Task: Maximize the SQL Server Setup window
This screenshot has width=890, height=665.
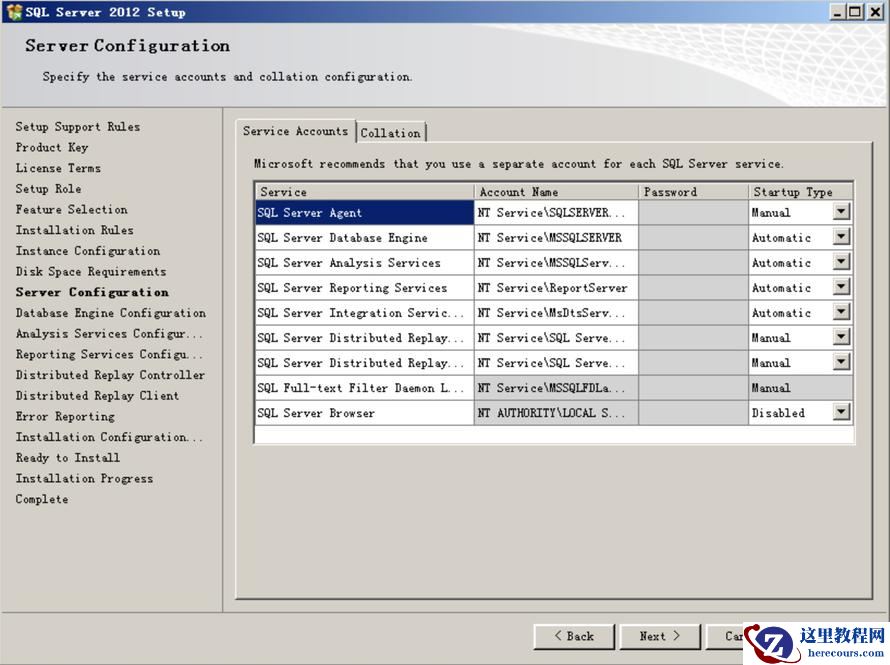Action: [854, 11]
